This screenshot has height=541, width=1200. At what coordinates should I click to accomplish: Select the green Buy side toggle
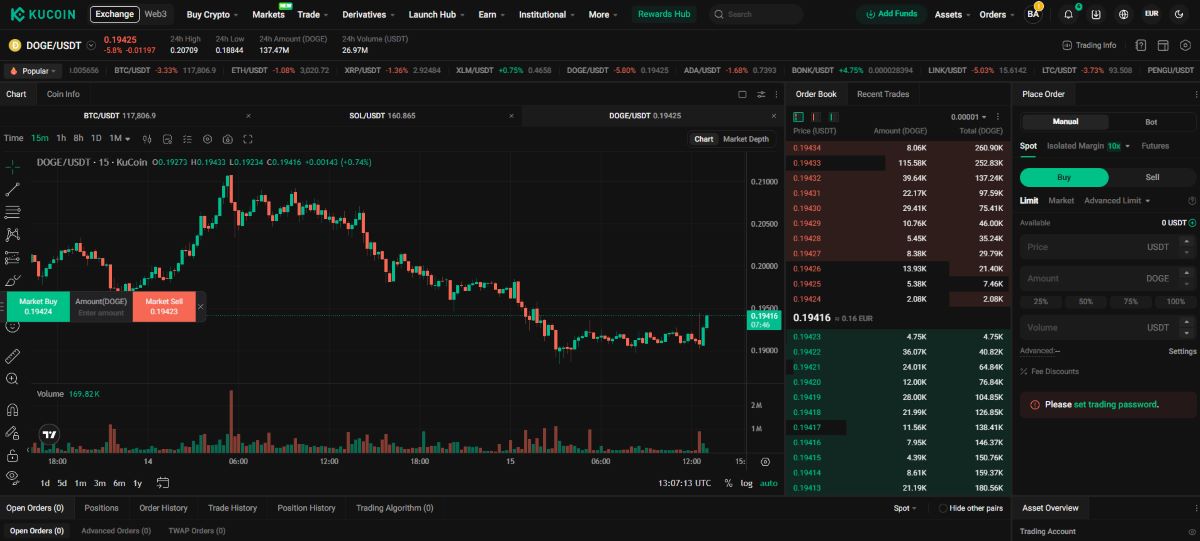coord(1064,177)
